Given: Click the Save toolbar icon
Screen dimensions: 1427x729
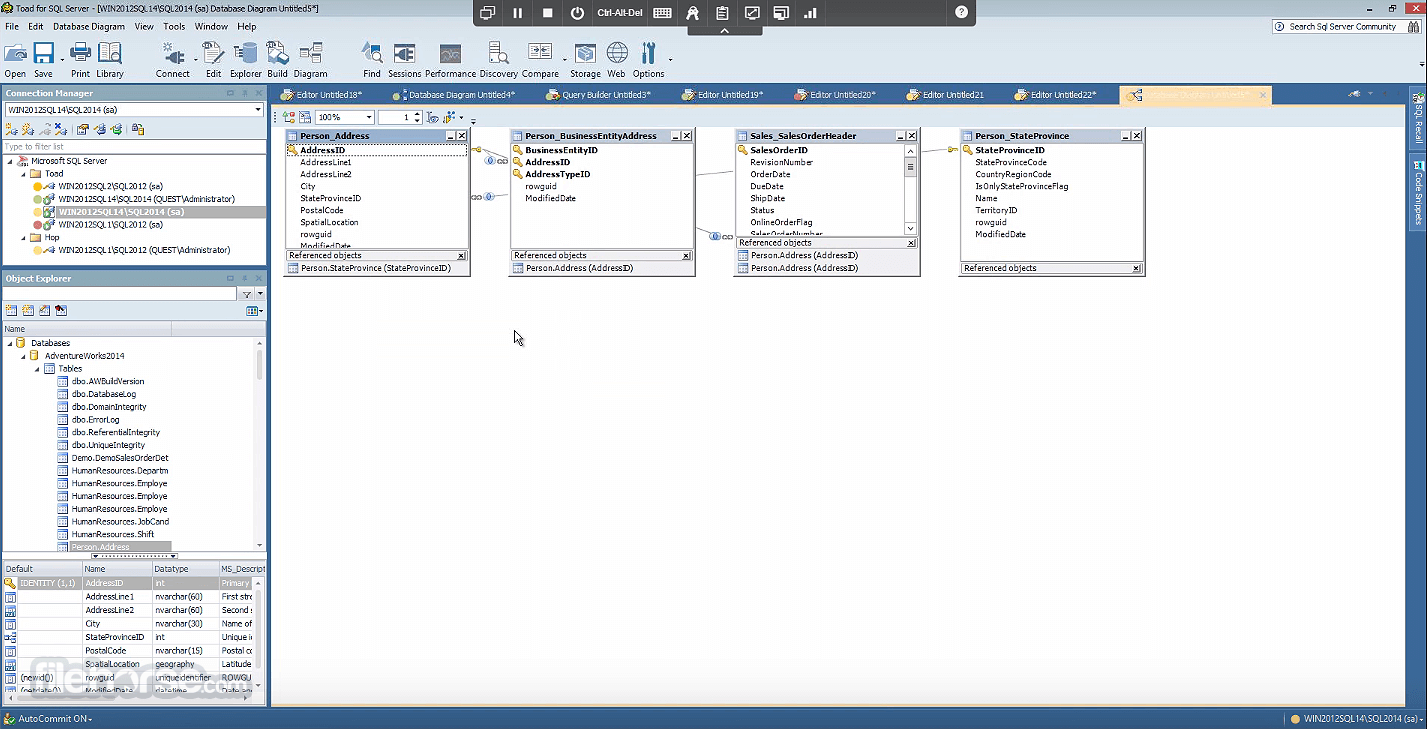Looking at the screenshot, I should (43, 59).
